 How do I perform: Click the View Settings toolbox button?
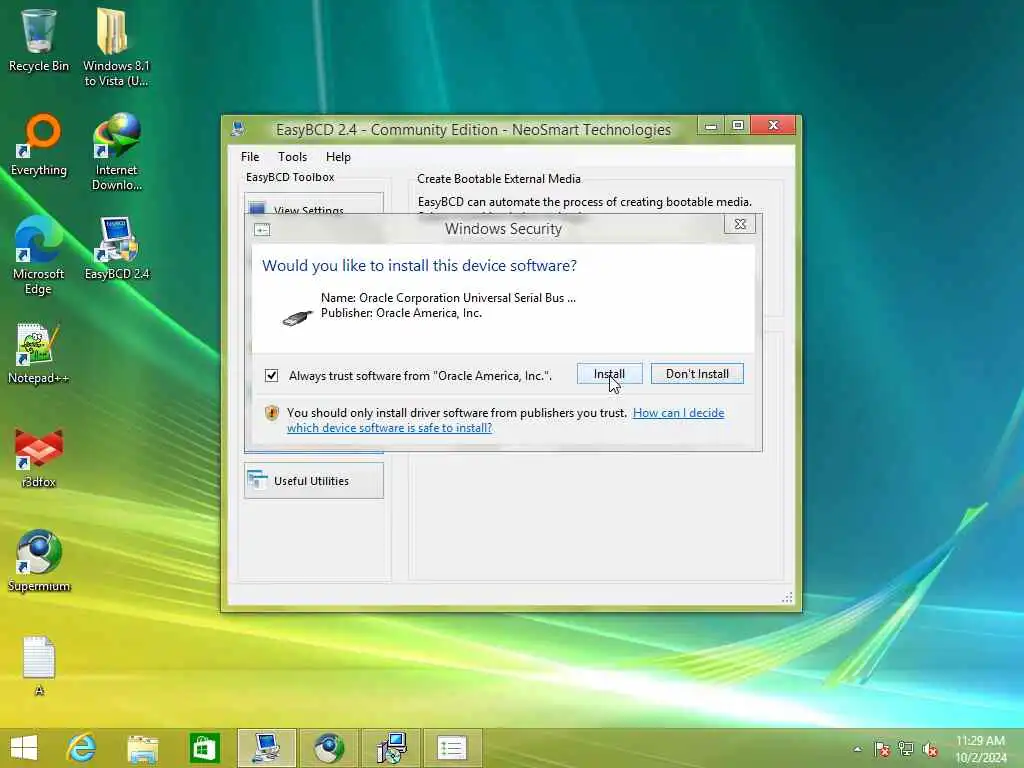(313, 205)
